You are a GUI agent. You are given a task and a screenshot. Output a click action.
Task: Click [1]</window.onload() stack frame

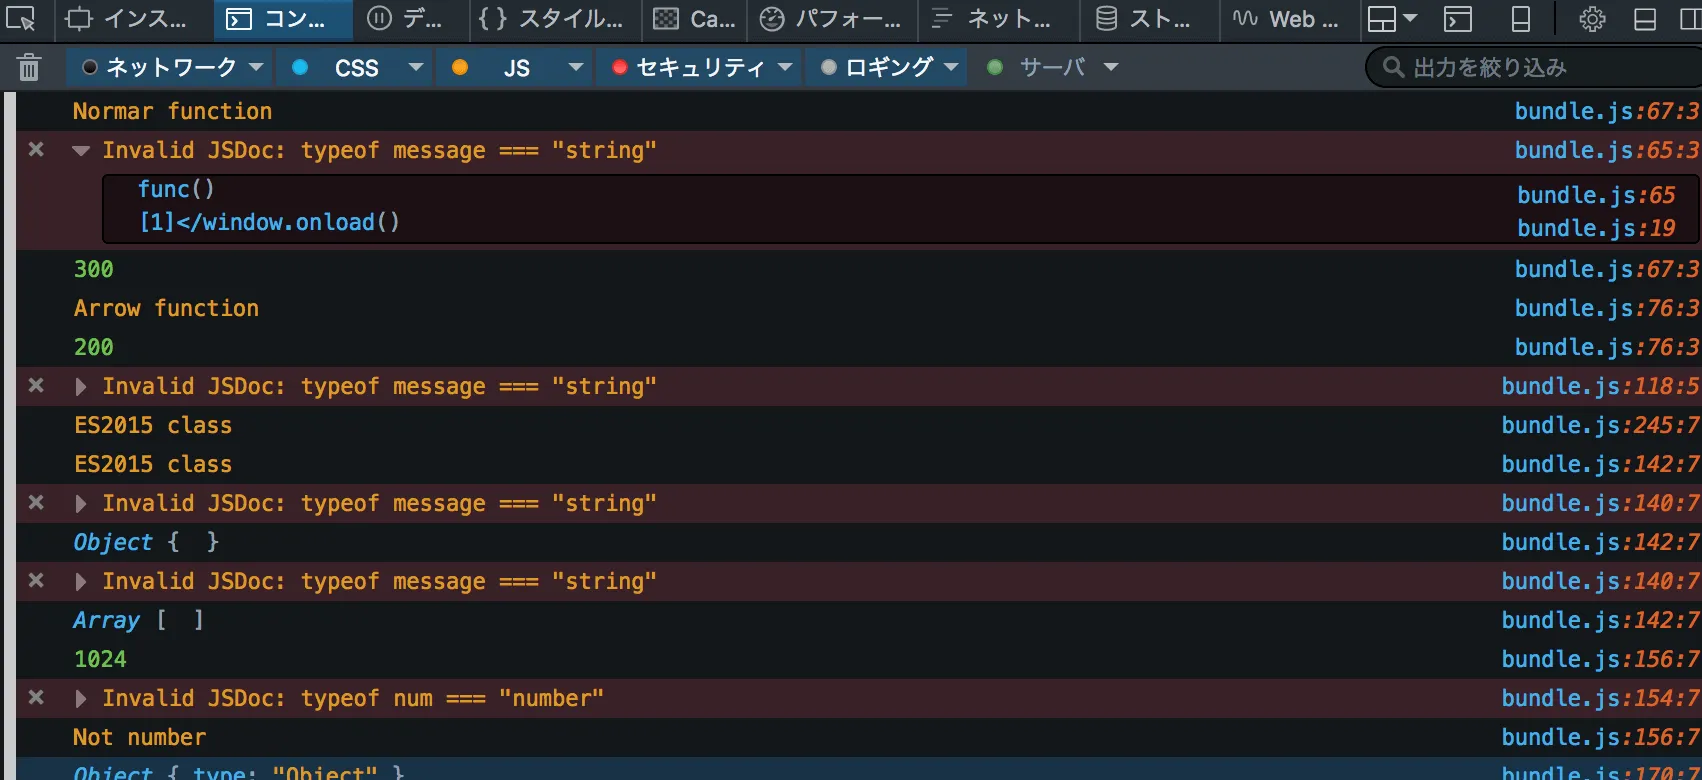tap(269, 222)
